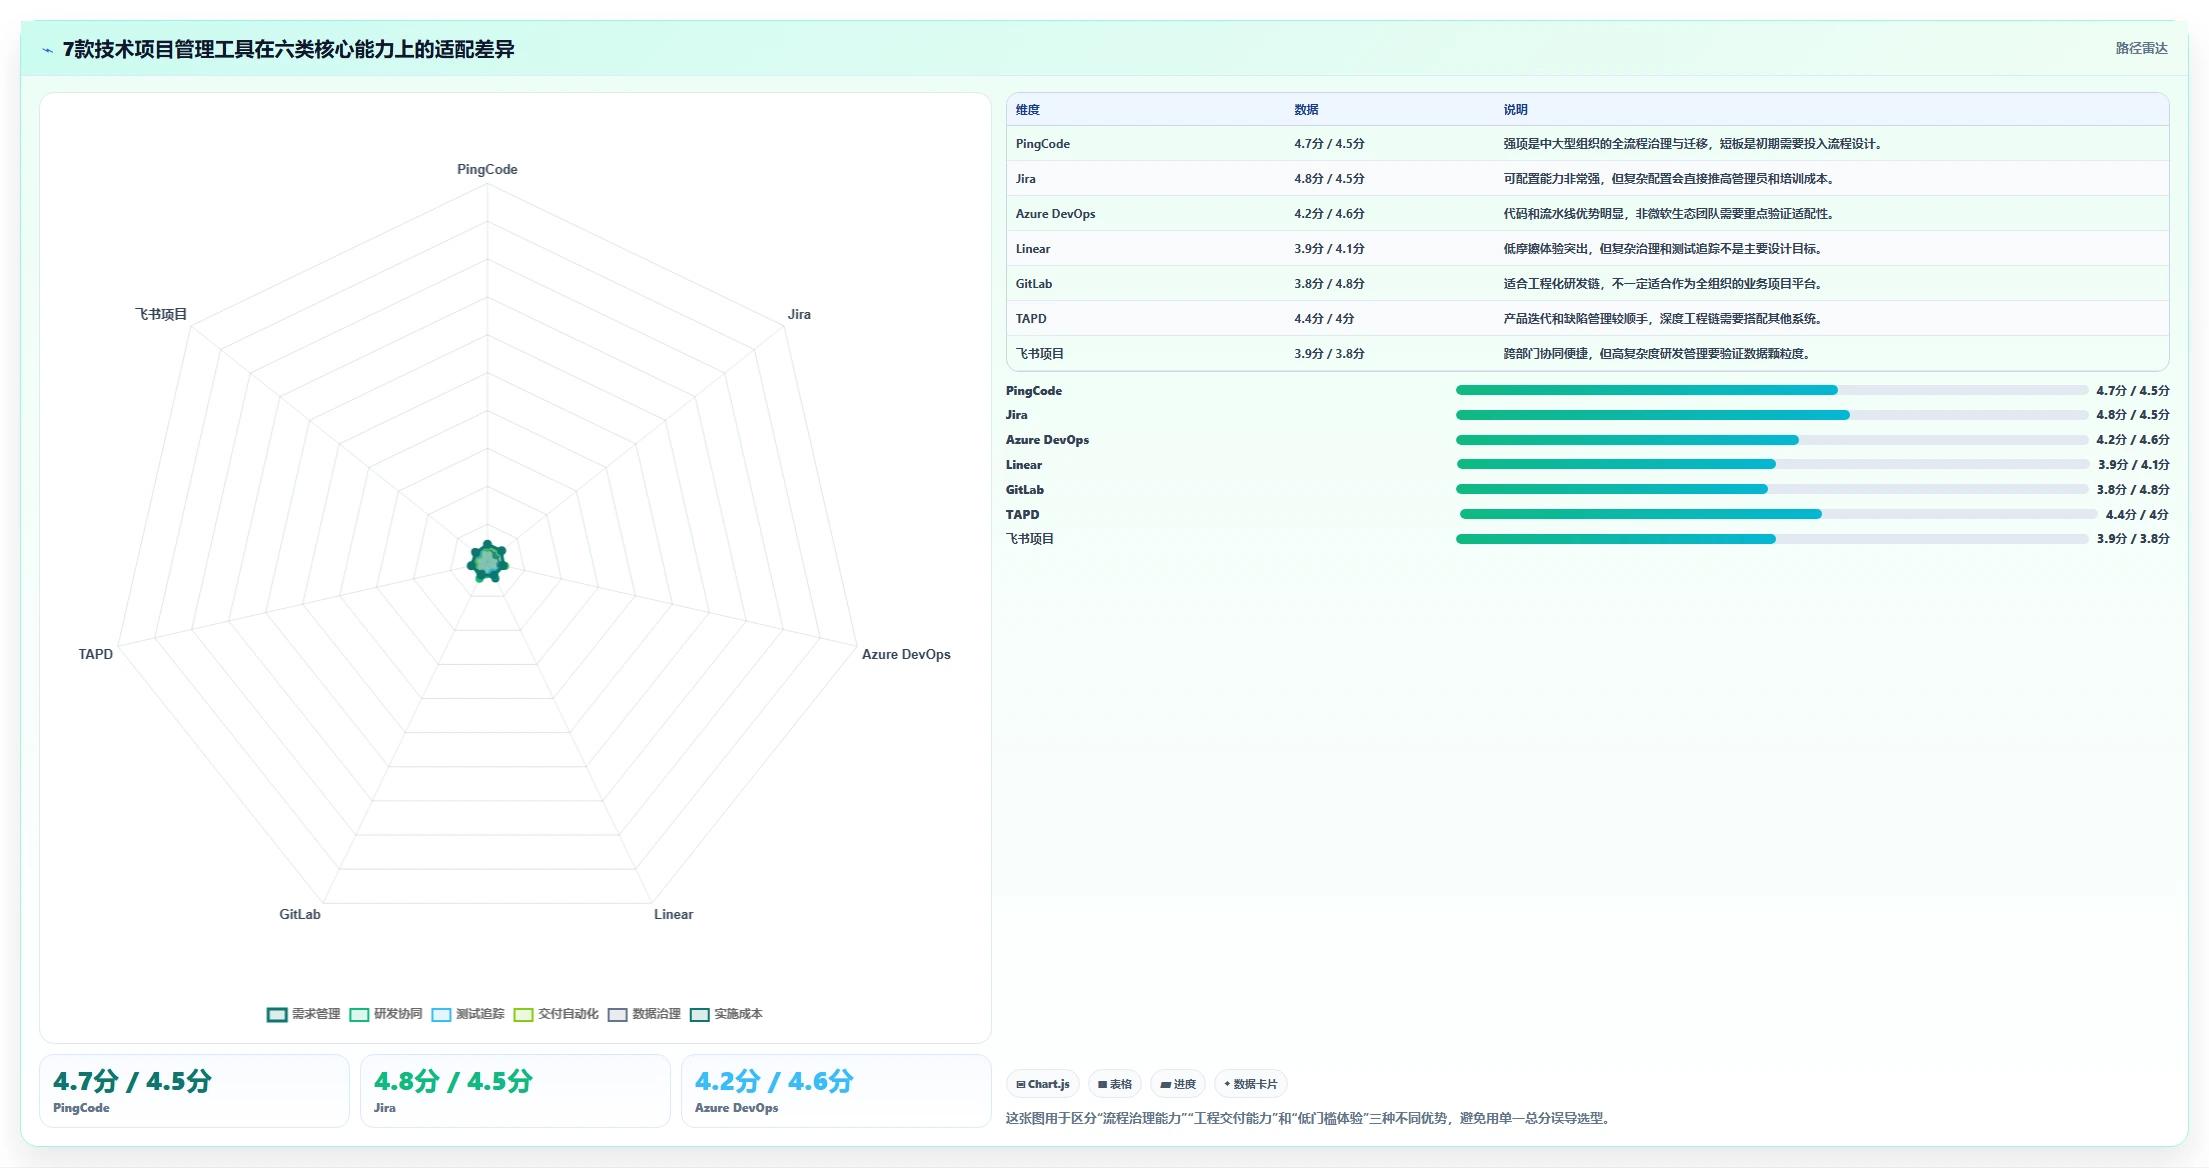
Task: Select the 进度 tag chip
Action: 1178,1084
